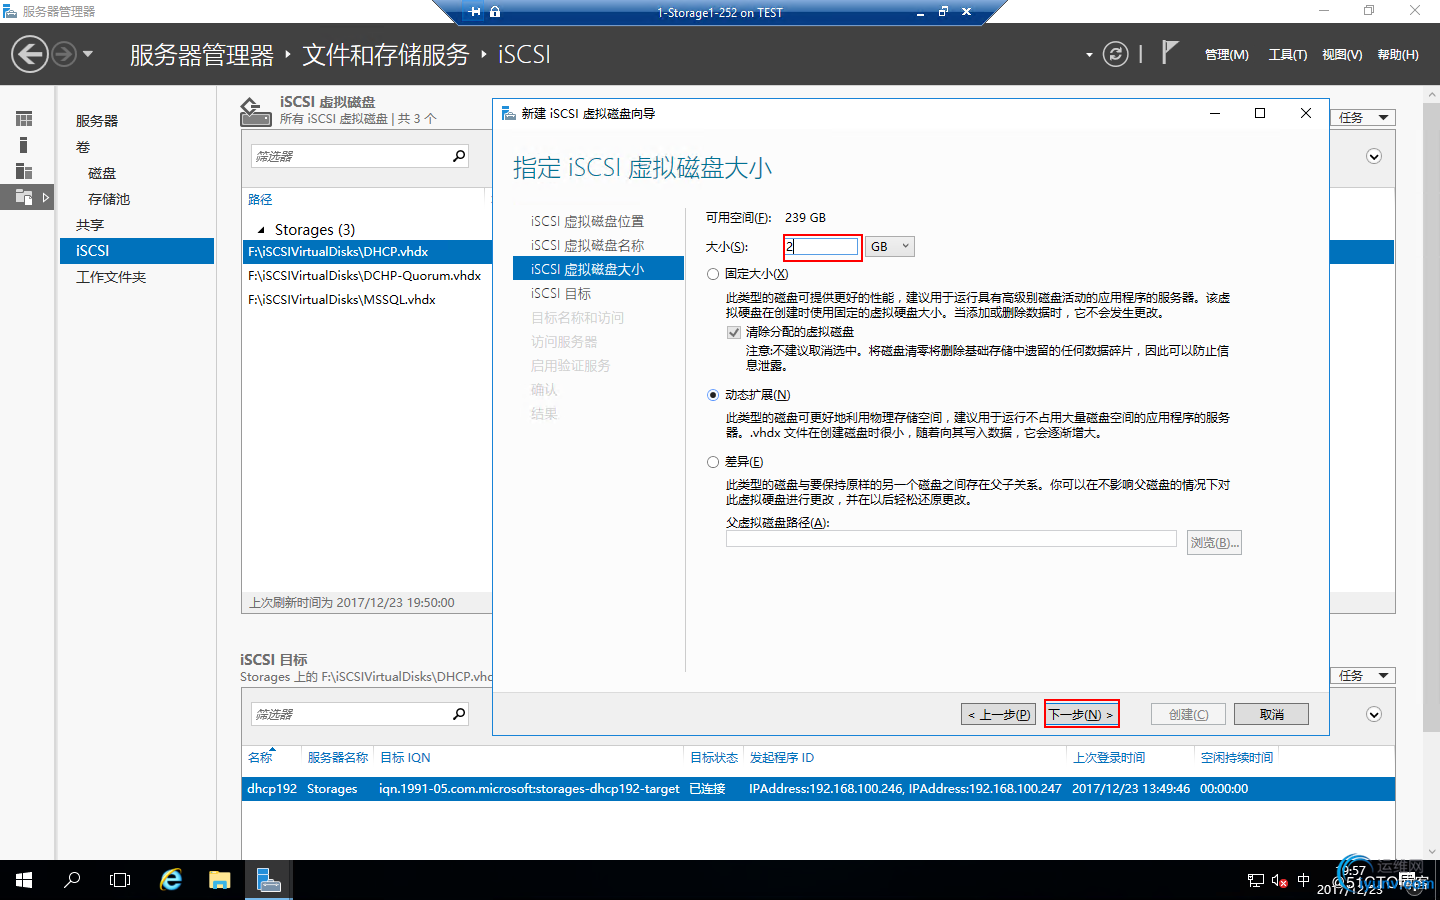Select the MSSQL.vhdx virtual disk row

[x=366, y=299]
